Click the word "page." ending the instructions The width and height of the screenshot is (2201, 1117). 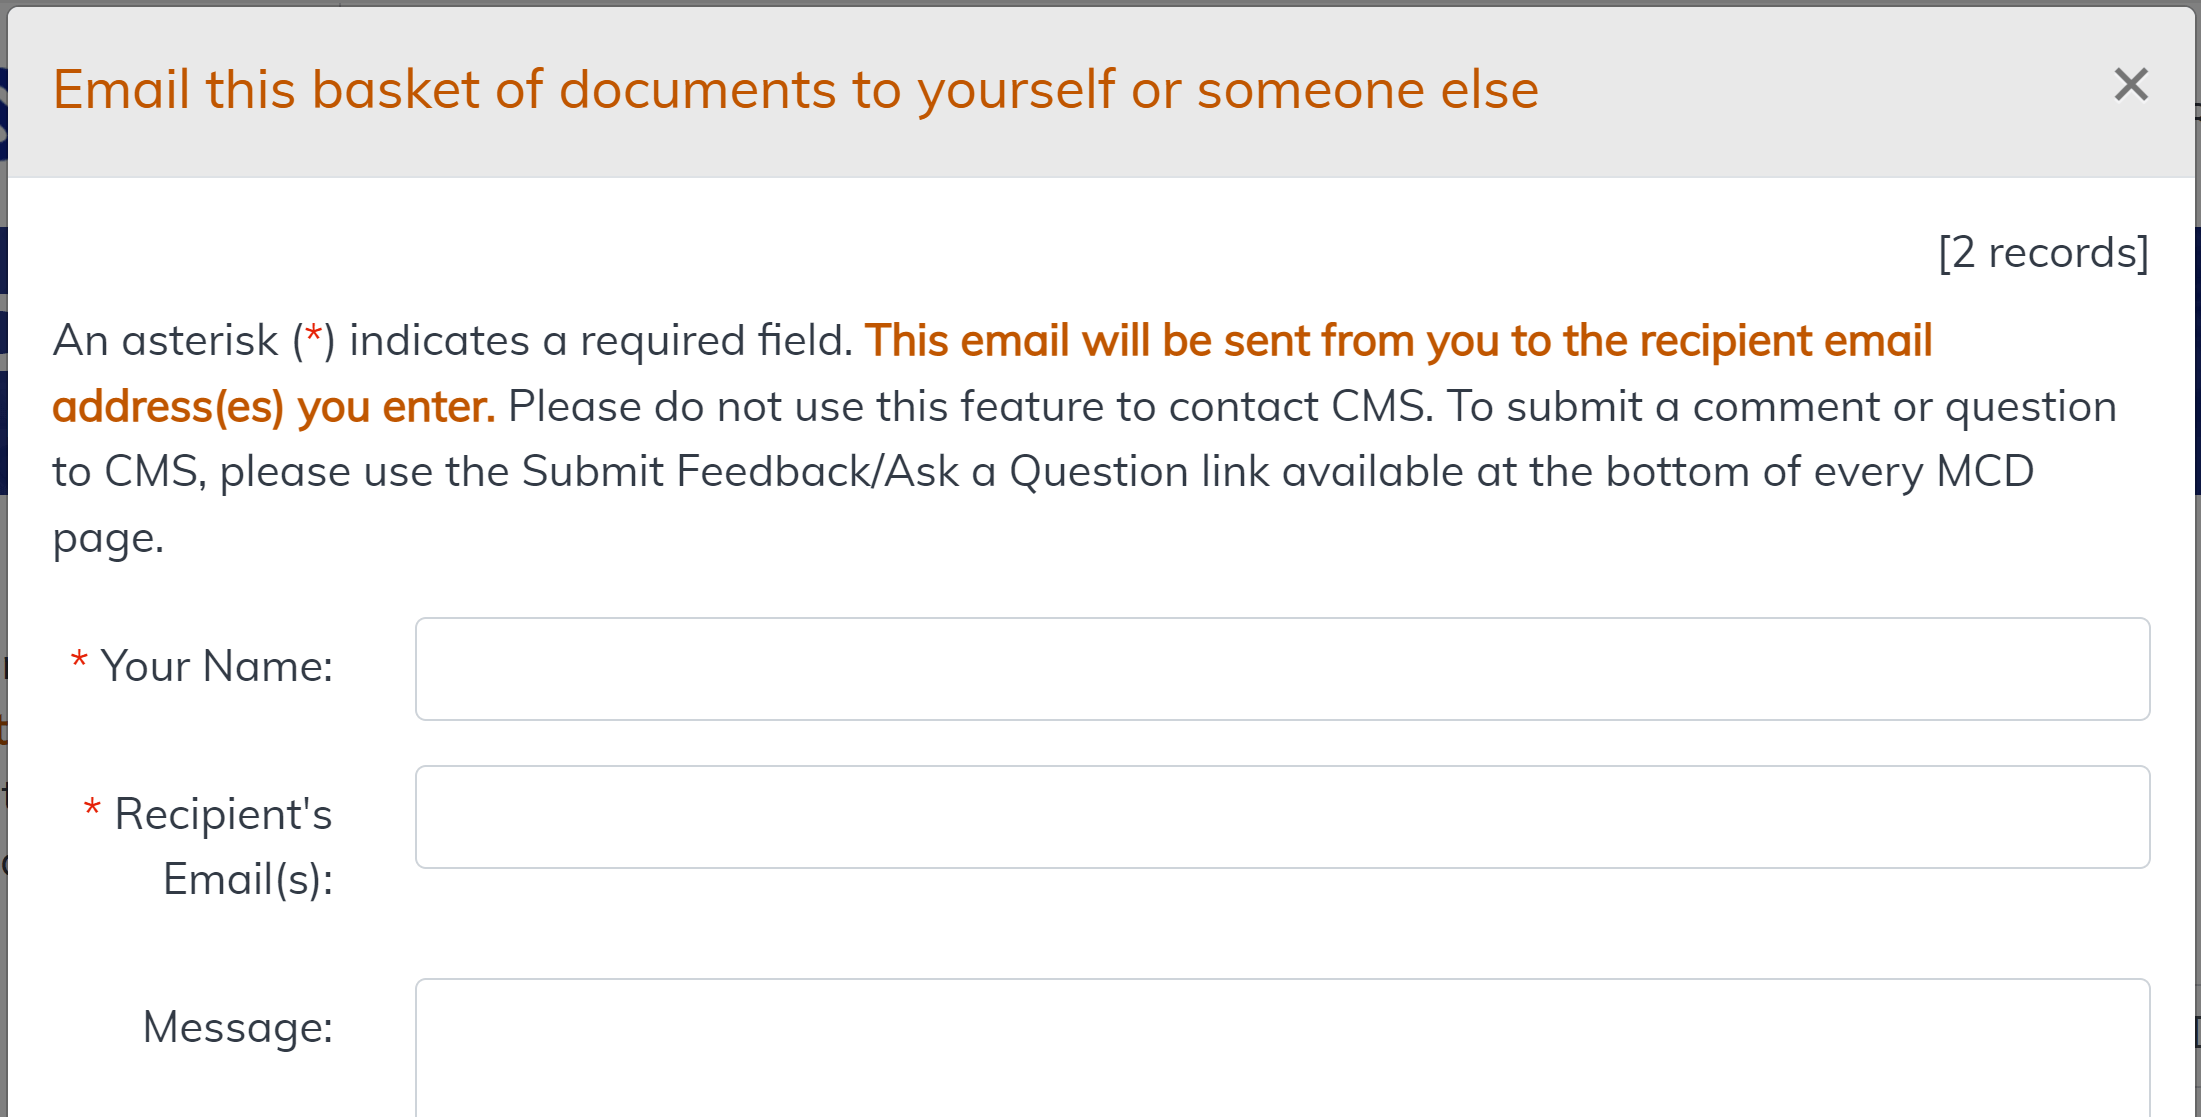108,538
